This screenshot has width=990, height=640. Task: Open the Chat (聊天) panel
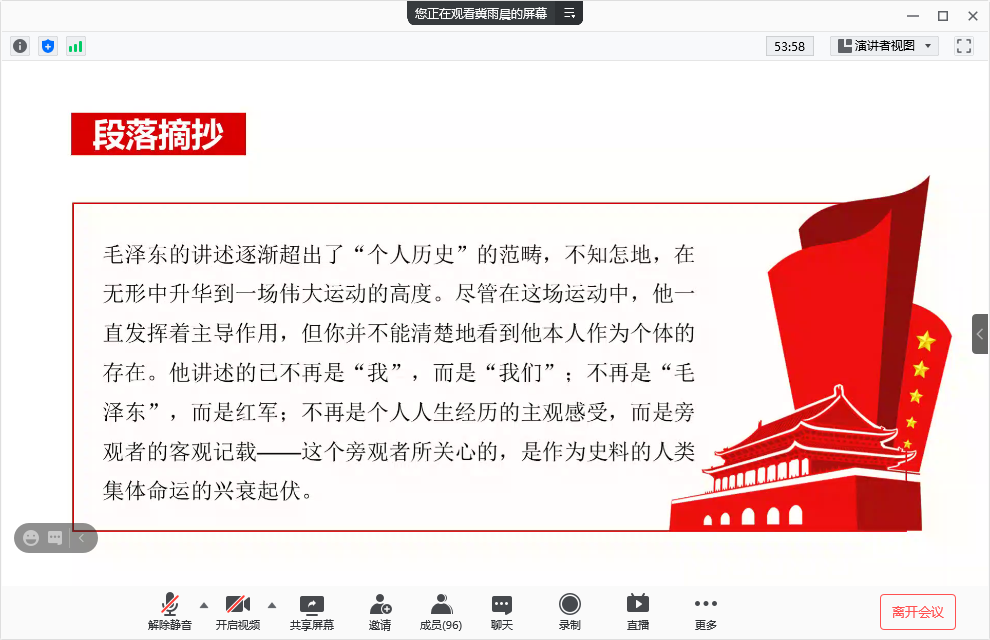coord(502,612)
